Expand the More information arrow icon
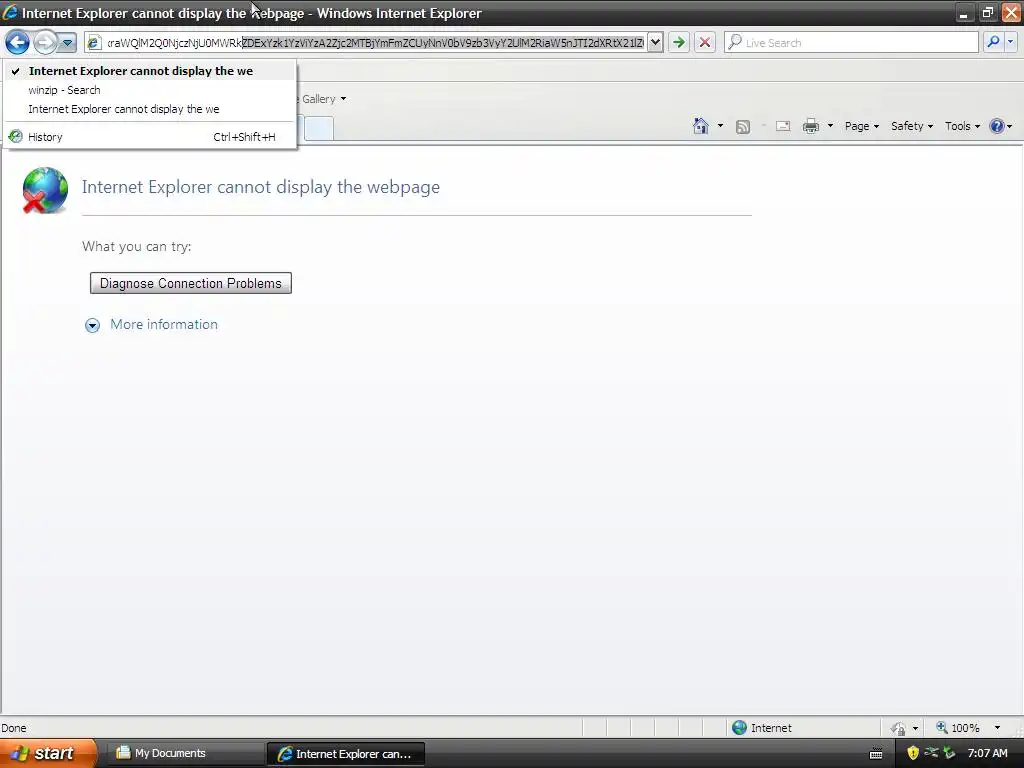Viewport: 1024px width, 768px height. pos(92,325)
